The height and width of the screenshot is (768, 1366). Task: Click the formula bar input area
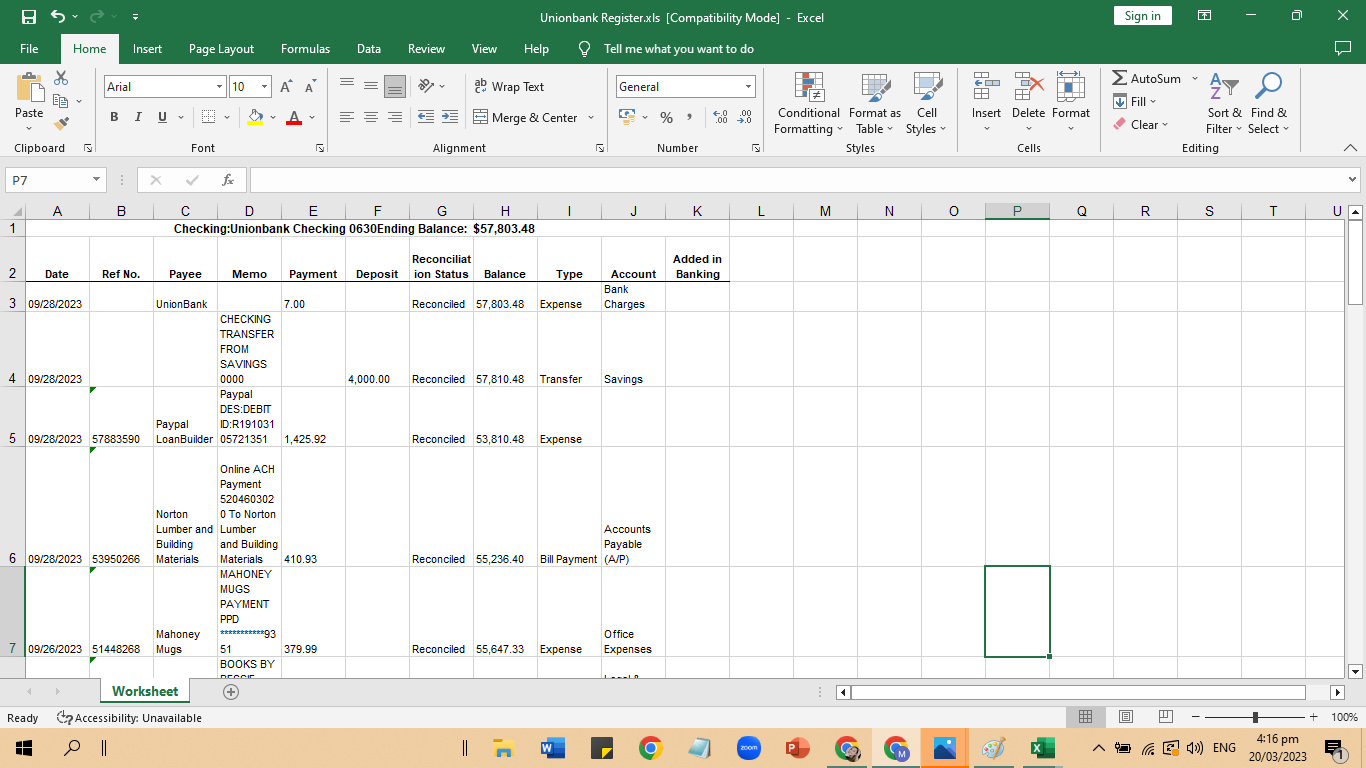point(796,180)
